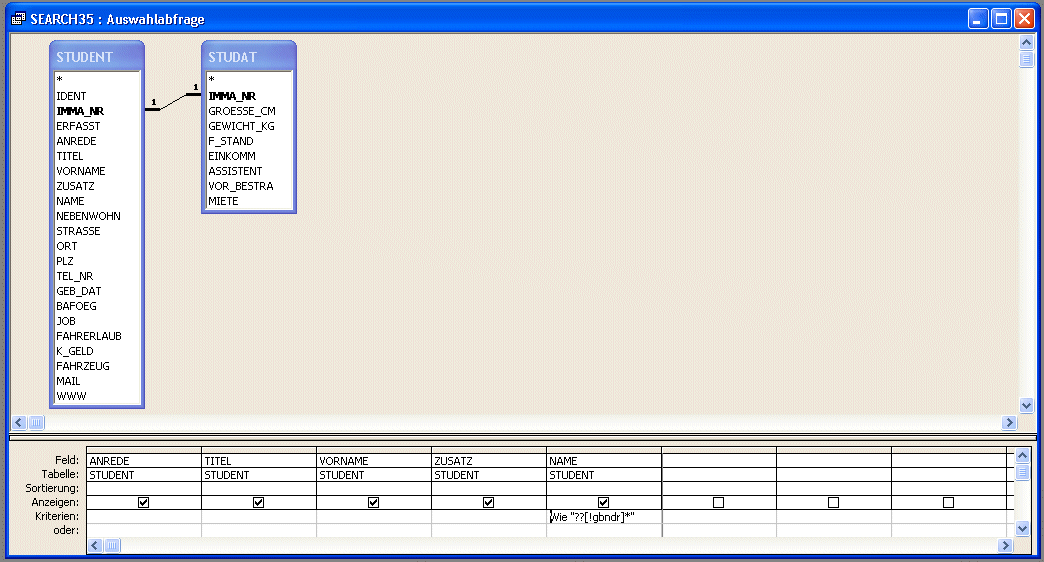Click the Feld cell containing ANREDE
The image size is (1044, 562).
[144, 461]
